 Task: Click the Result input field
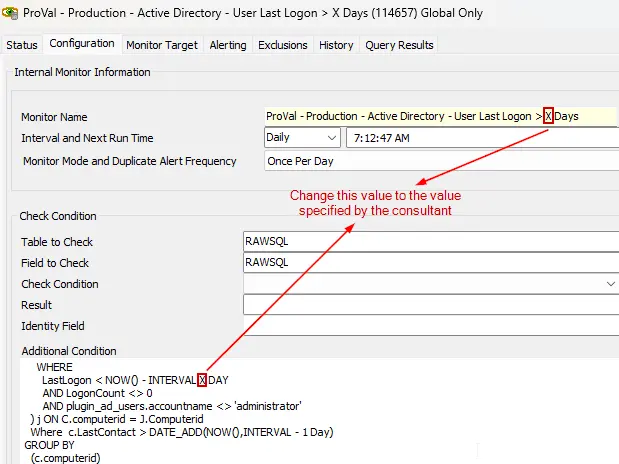(x=431, y=304)
